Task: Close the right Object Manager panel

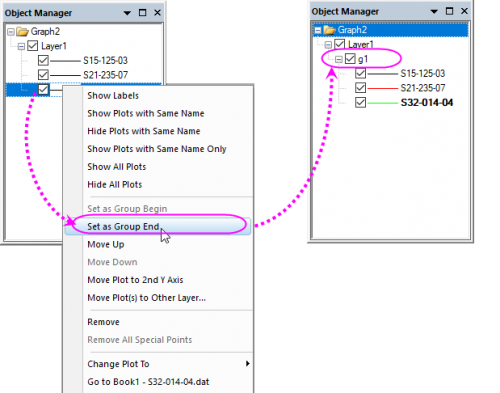Action: pos(464,11)
